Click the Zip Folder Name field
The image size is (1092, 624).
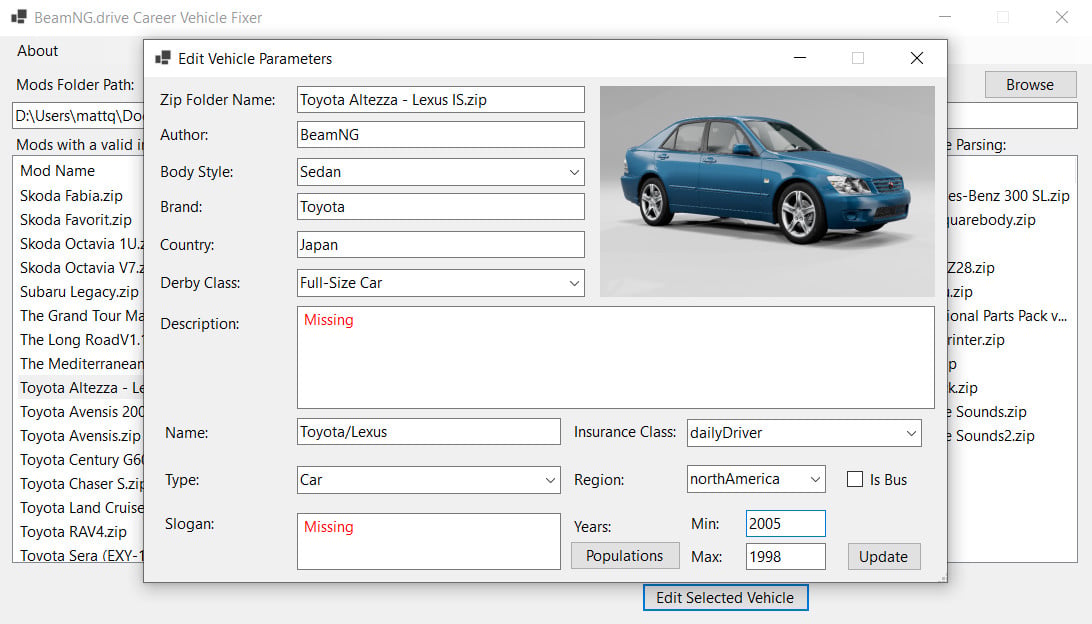pyautogui.click(x=440, y=100)
